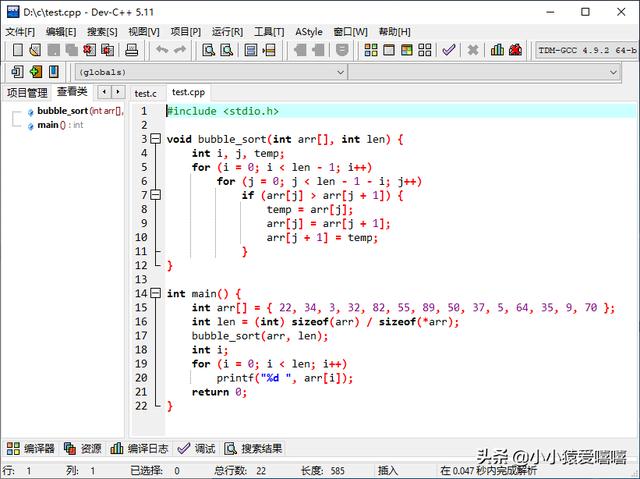Click the right scroll arrow of side tabs
This screenshot has height=479, width=640.
point(118,92)
